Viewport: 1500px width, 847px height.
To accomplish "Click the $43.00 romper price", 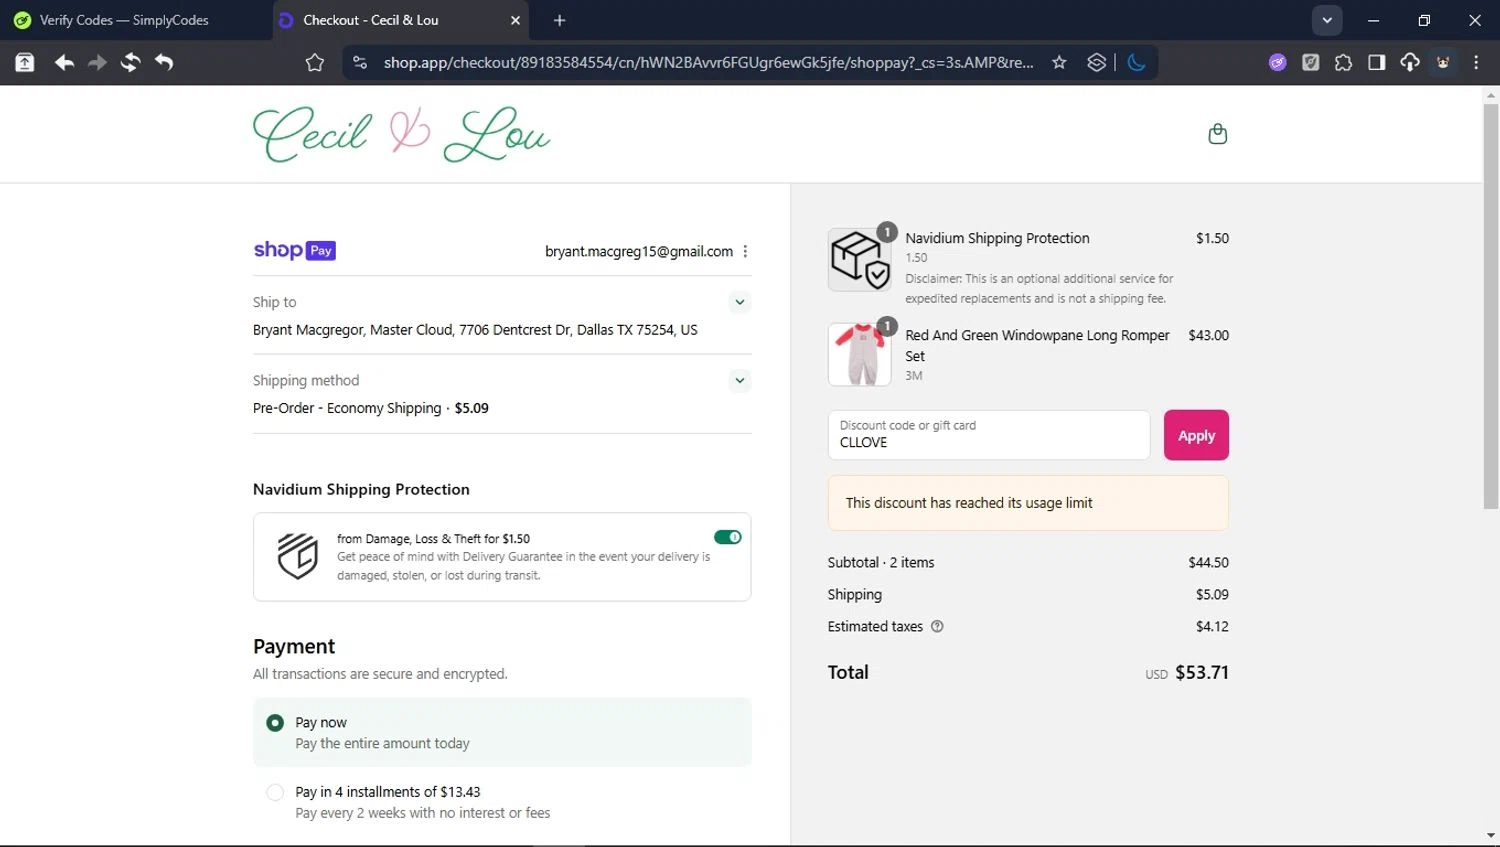I will pyautogui.click(x=1208, y=336).
